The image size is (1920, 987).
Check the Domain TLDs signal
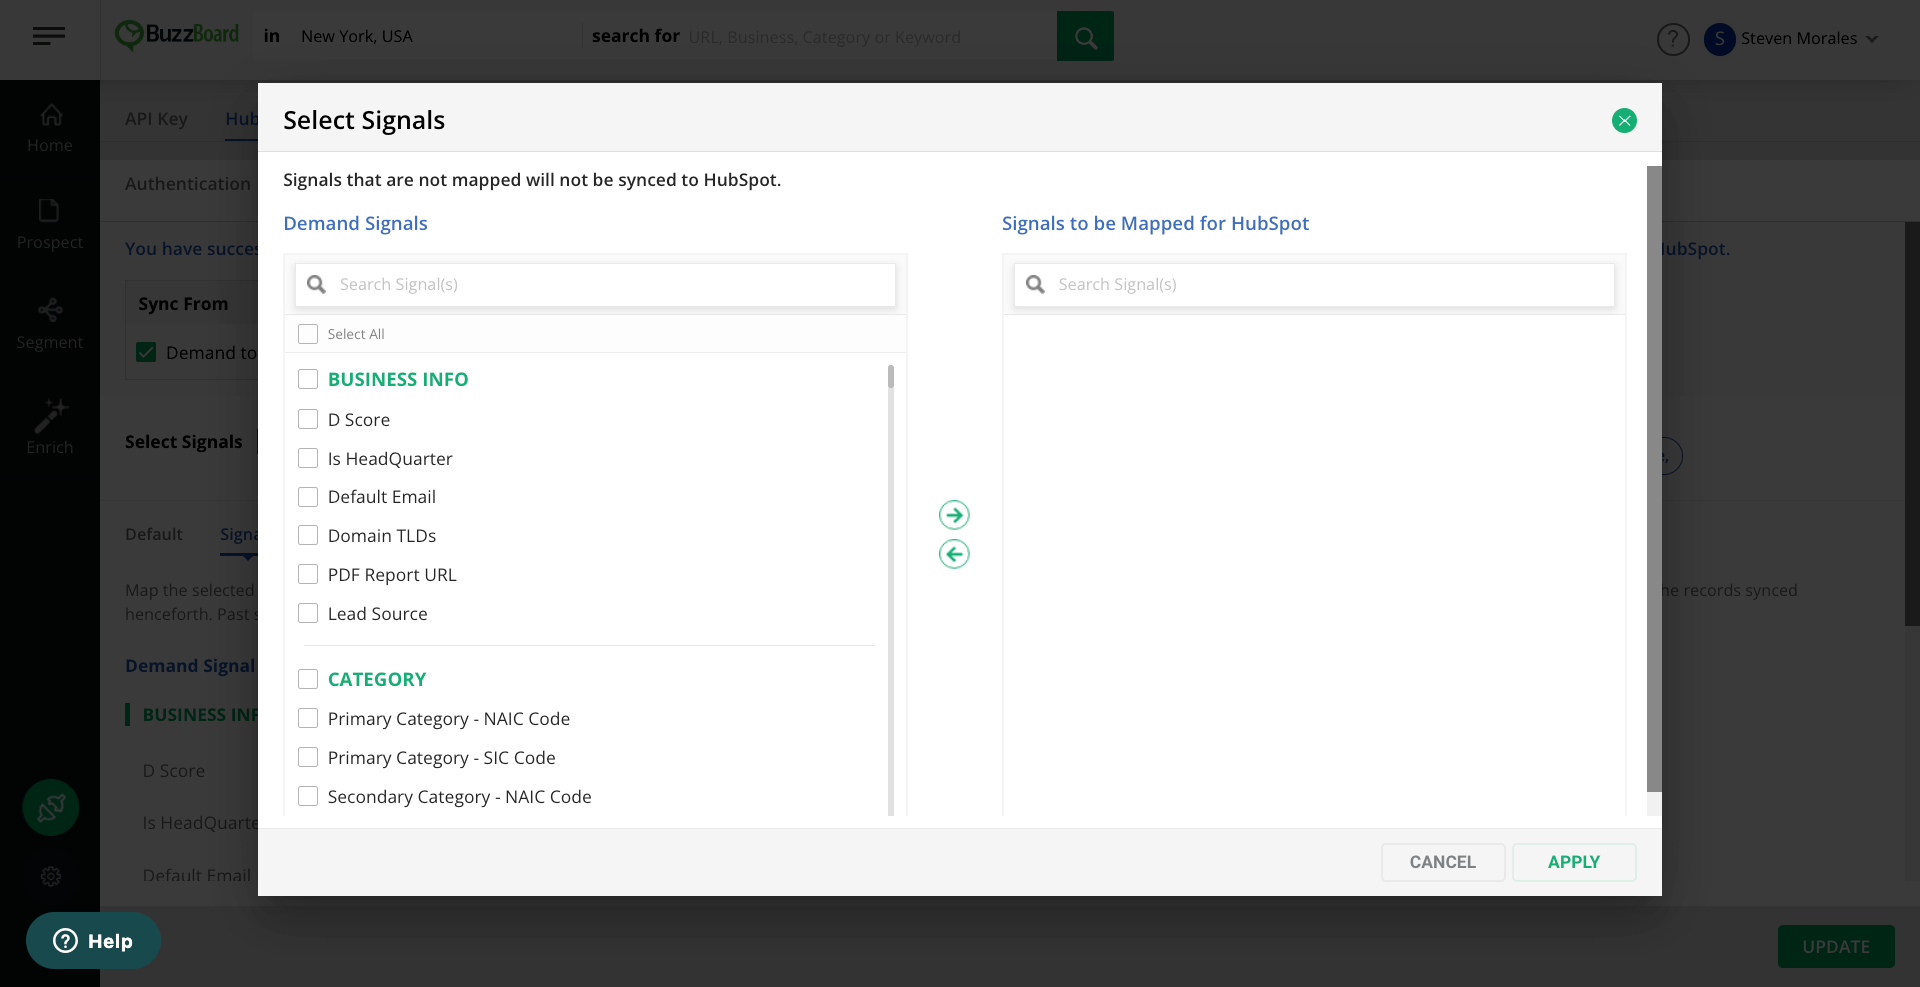point(308,535)
